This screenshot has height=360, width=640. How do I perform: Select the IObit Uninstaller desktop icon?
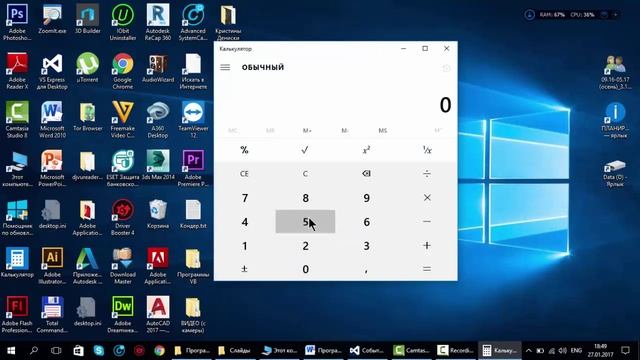[x=123, y=22]
